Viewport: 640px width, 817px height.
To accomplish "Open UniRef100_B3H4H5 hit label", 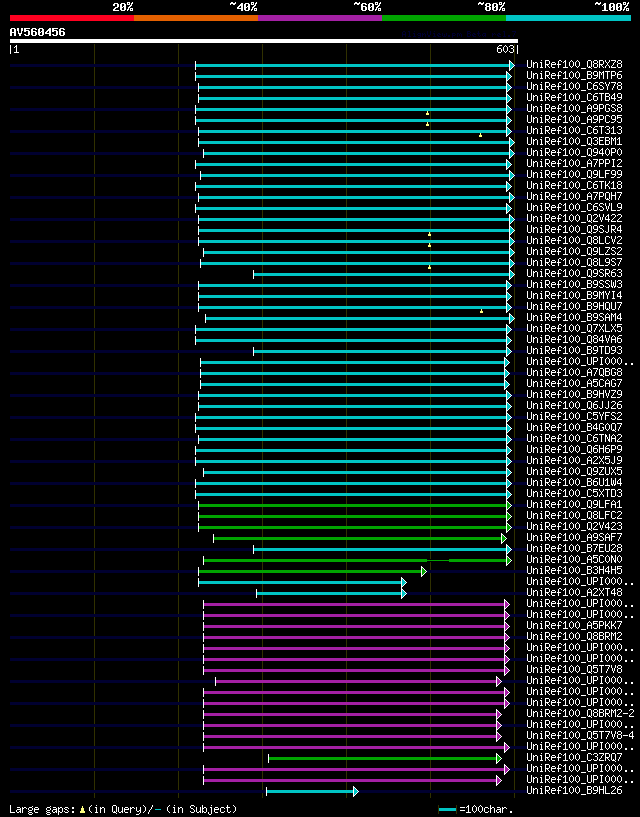I will coord(574,571).
